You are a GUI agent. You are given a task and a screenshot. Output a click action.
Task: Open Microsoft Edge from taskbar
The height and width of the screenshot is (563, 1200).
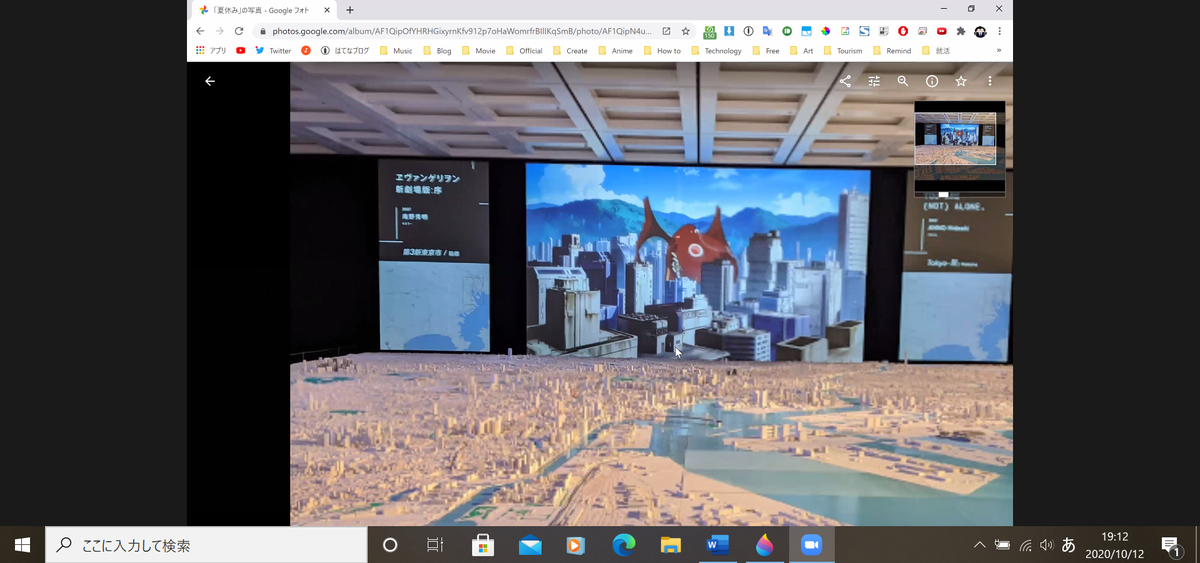pos(624,545)
